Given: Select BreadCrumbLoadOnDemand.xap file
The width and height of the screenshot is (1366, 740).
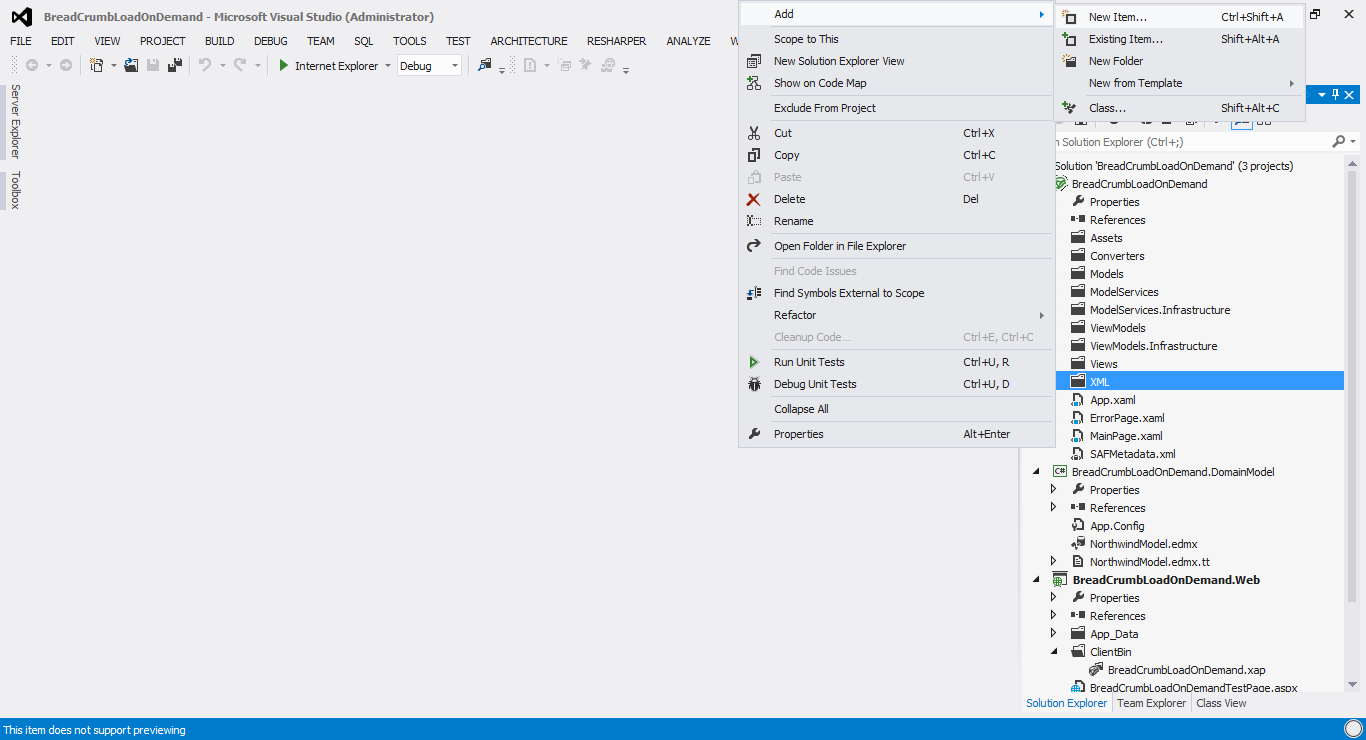Looking at the screenshot, I should coord(1186,670).
